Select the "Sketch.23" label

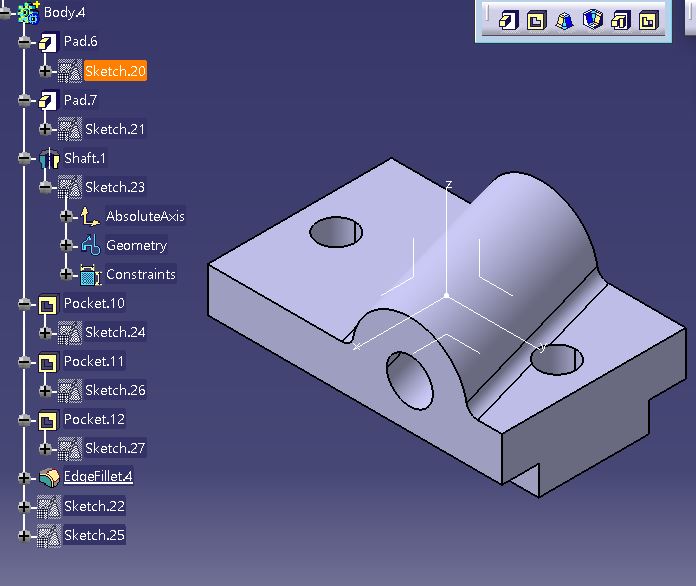click(x=115, y=187)
